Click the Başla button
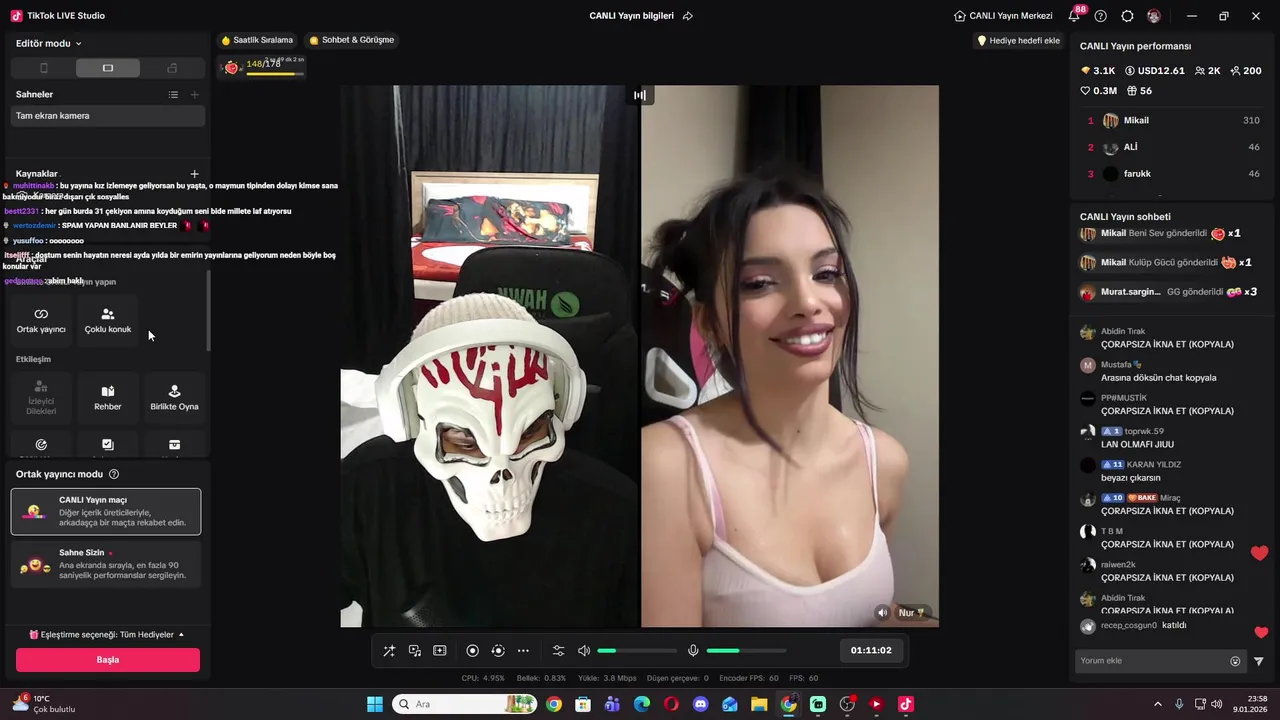1280x720 pixels. pyautogui.click(x=108, y=660)
